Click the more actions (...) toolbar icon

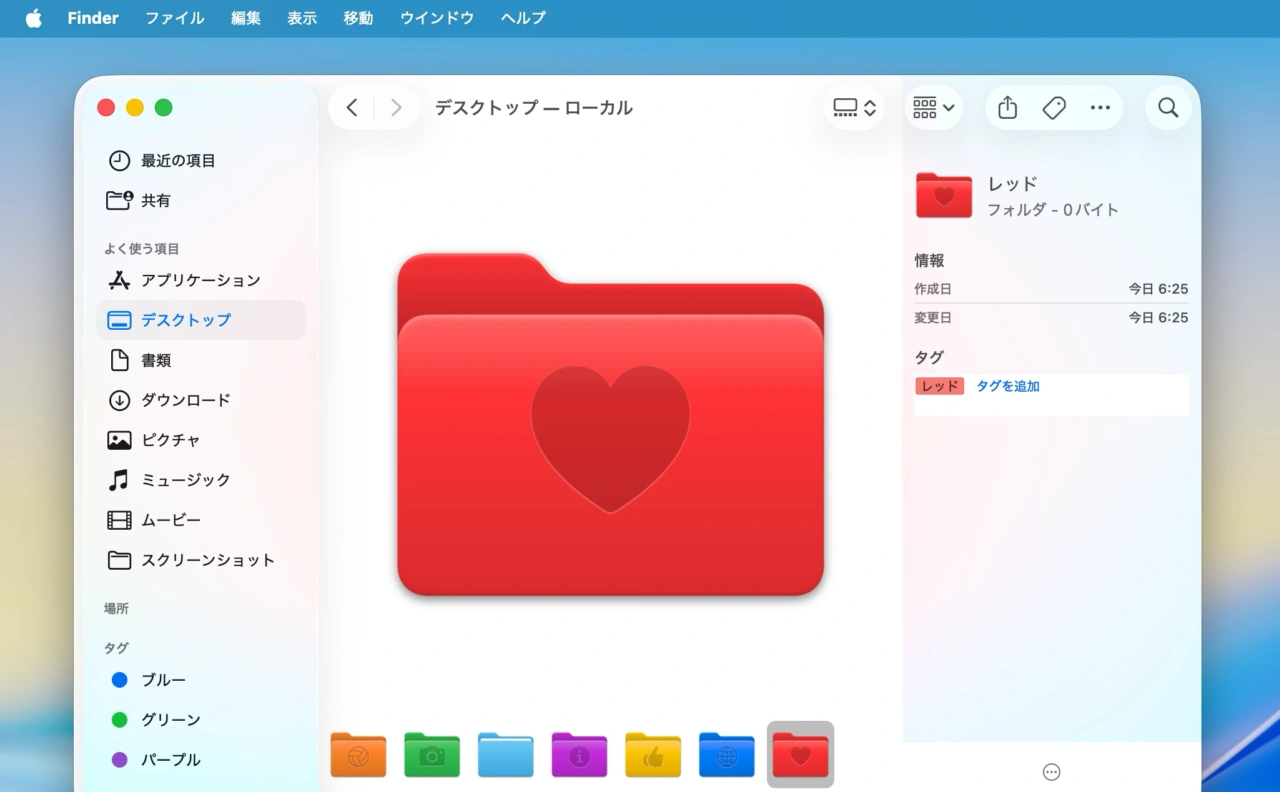tap(1100, 107)
